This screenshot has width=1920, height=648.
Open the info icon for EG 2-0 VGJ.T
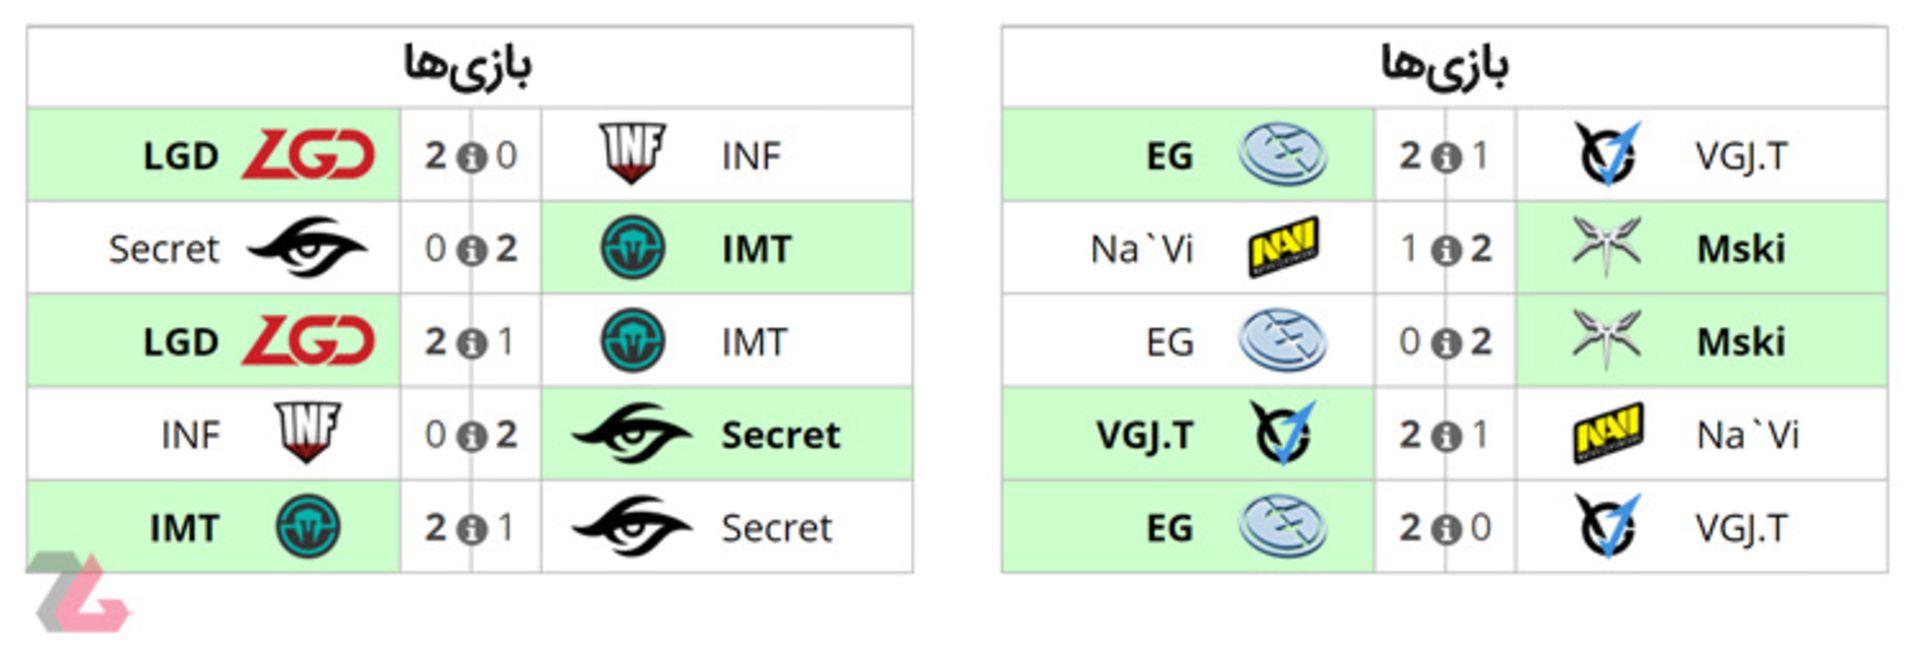(x=1445, y=529)
